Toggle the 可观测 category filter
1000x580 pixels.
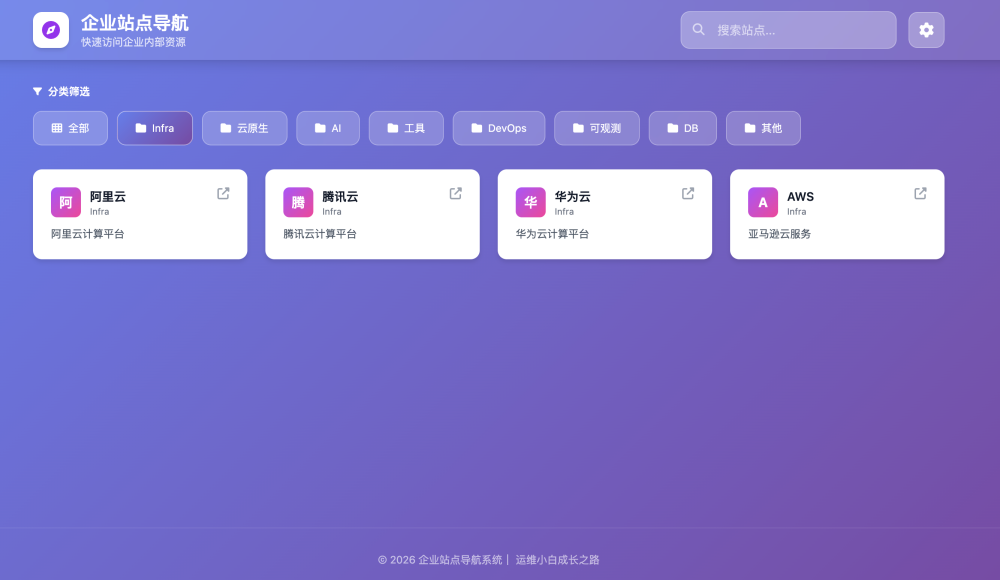pyautogui.click(x=596, y=128)
